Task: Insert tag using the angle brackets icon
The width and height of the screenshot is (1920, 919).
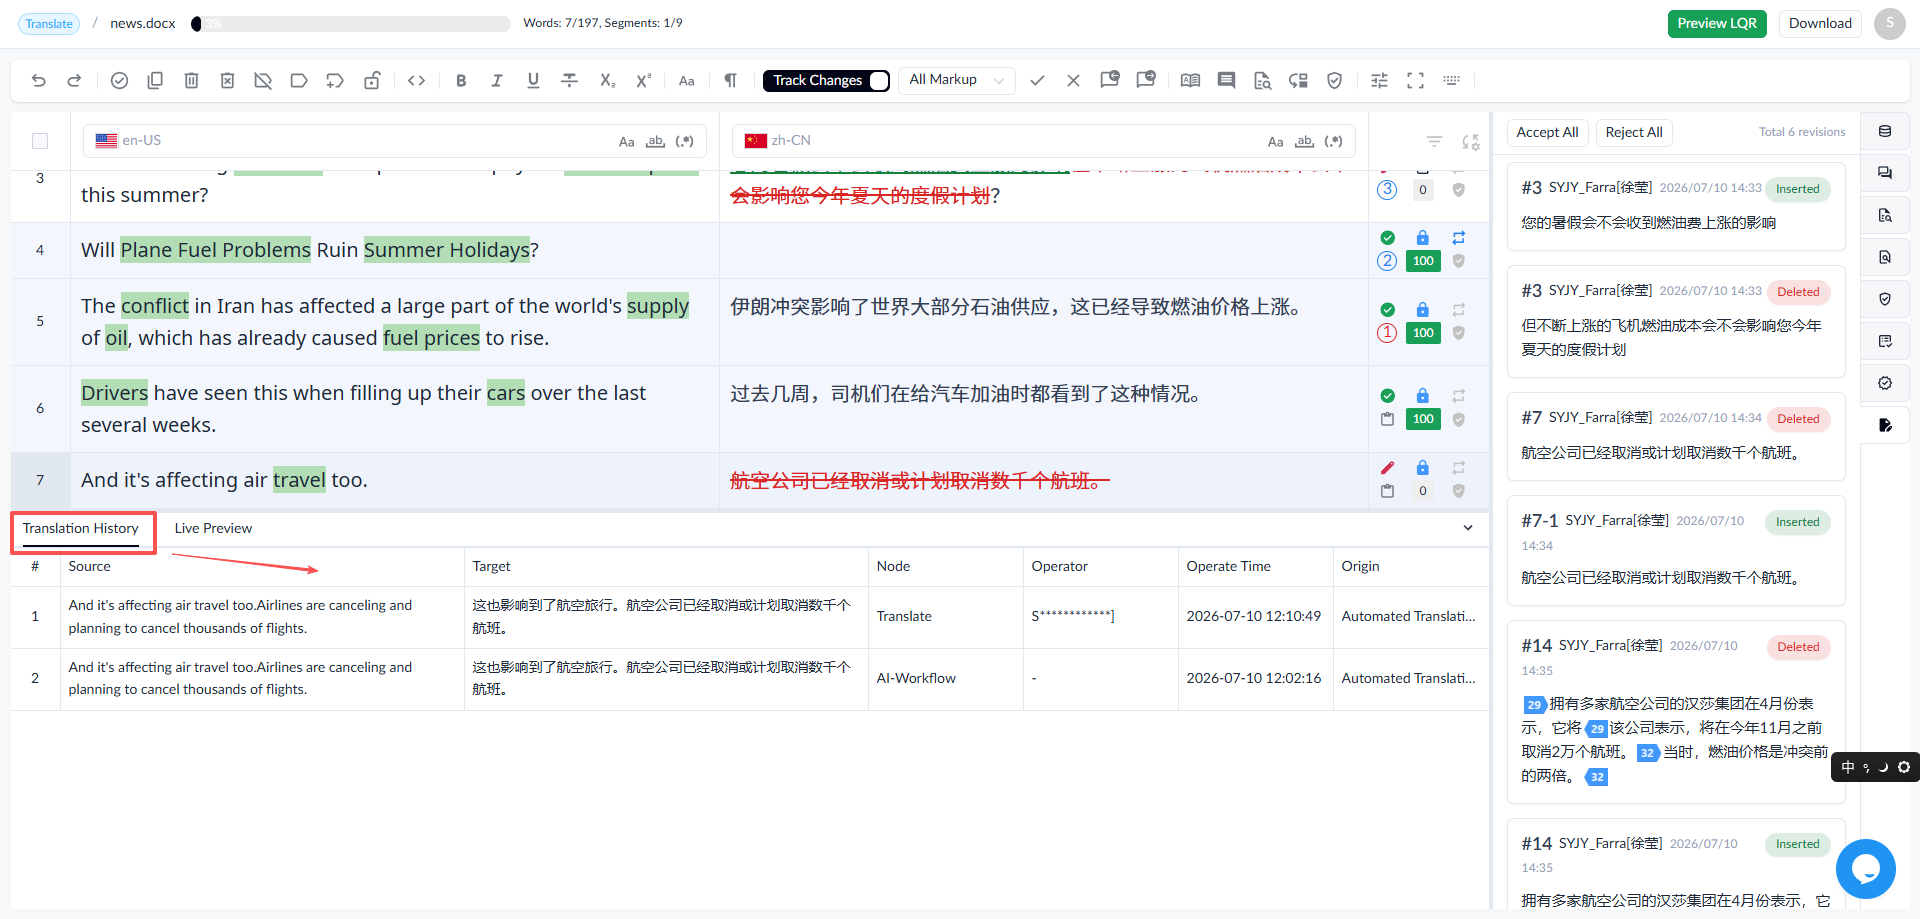Action: click(417, 81)
